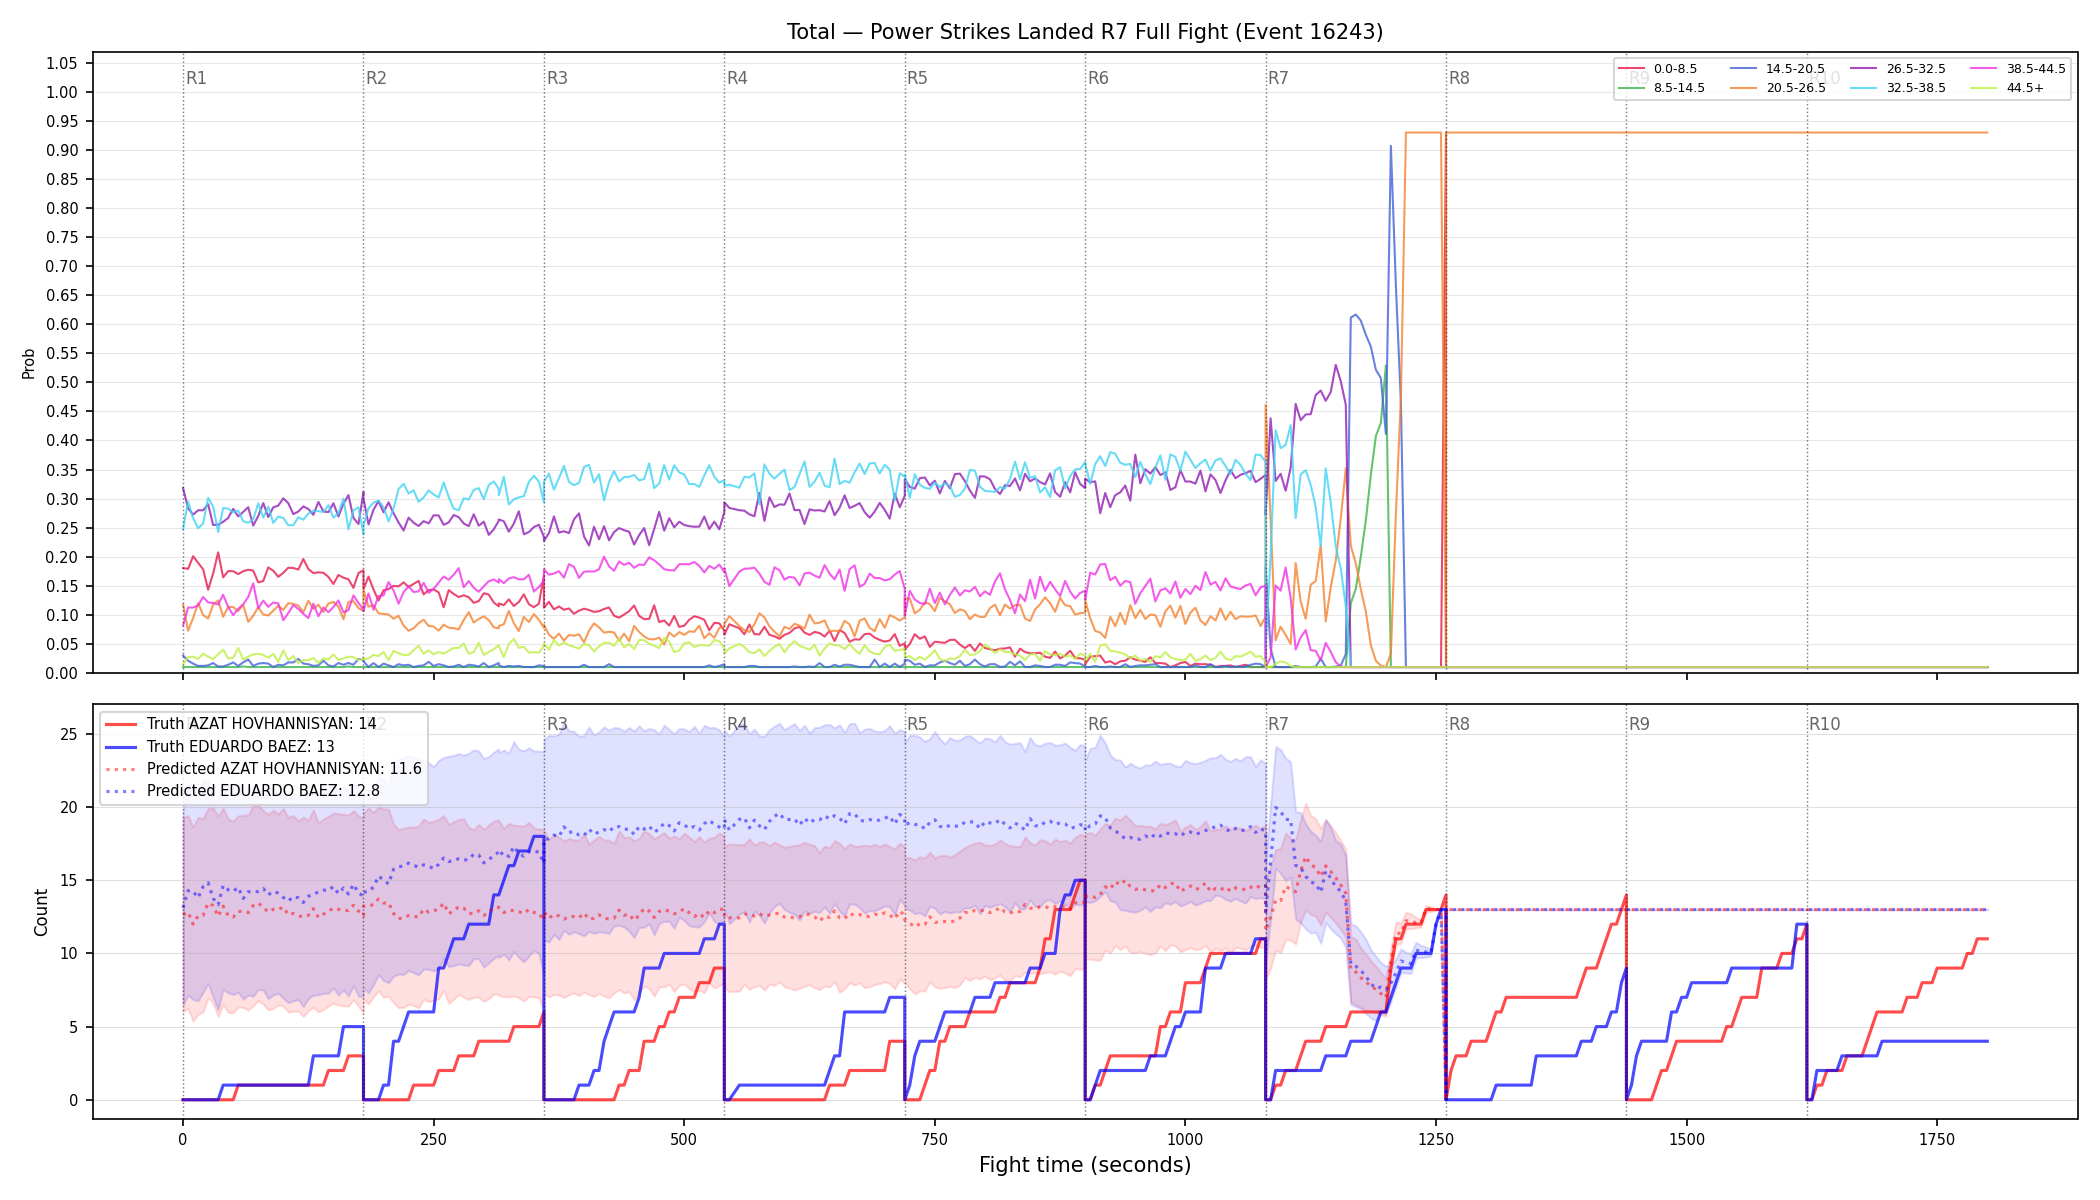Click the 1750 tick on the fight time axis
Screen dimensions: 2100x1200
click(x=1937, y=1139)
